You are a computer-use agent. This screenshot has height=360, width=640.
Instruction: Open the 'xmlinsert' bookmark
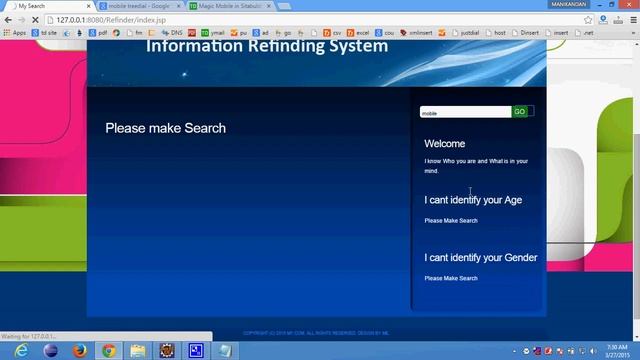click(416, 33)
